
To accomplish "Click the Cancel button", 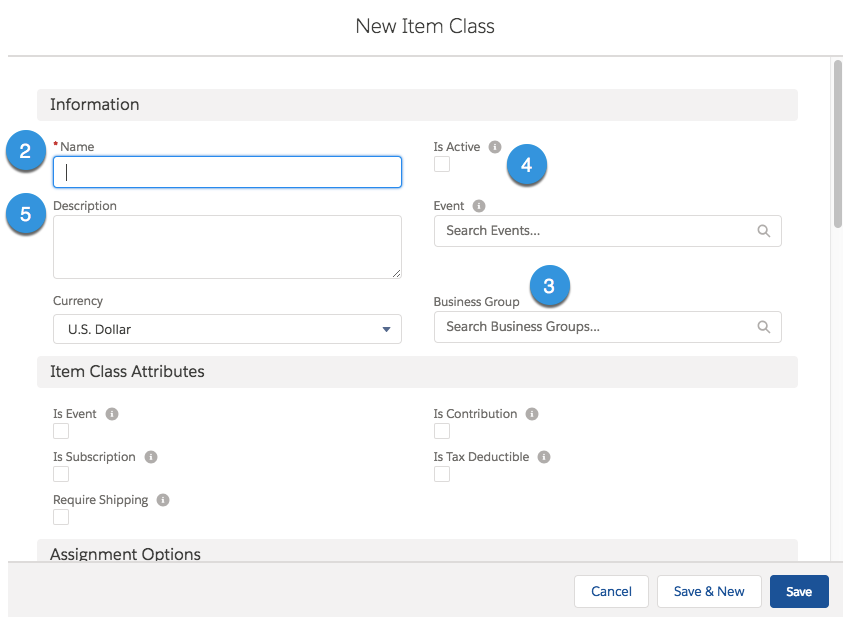I will (x=611, y=591).
